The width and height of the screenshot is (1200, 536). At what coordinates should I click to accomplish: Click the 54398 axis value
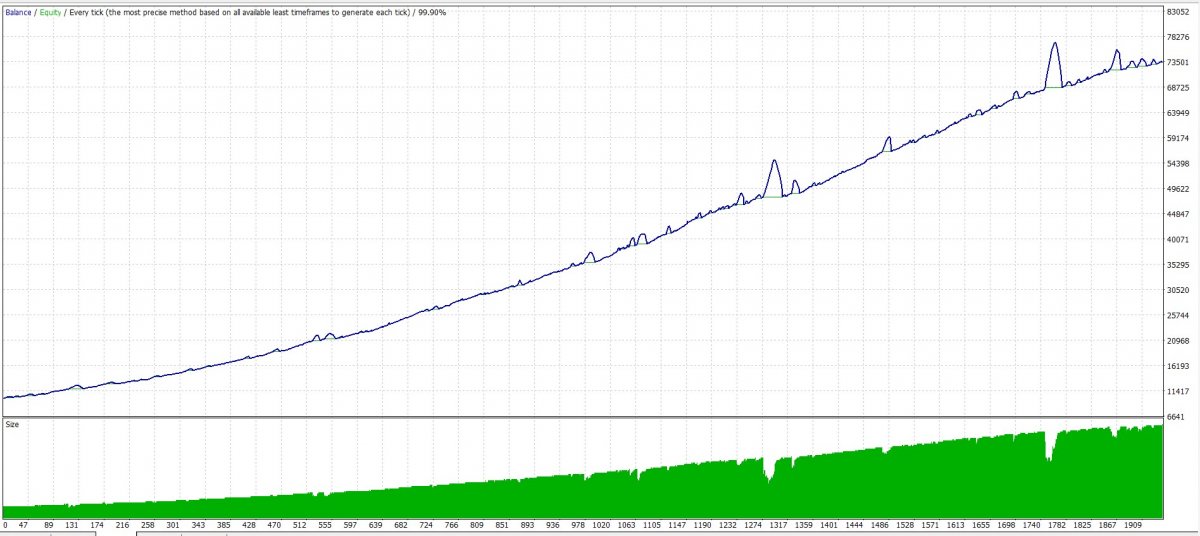point(1176,164)
